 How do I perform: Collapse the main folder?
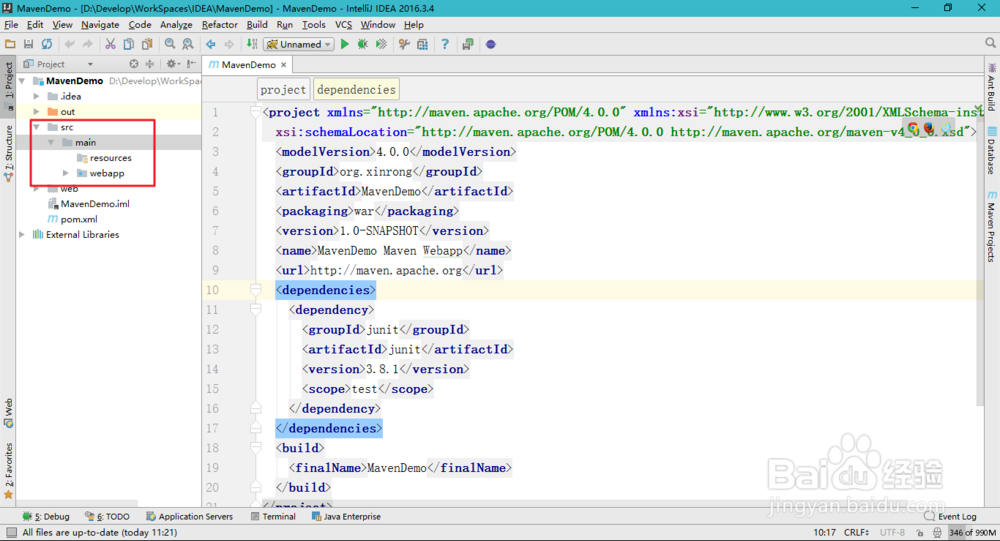(51, 142)
